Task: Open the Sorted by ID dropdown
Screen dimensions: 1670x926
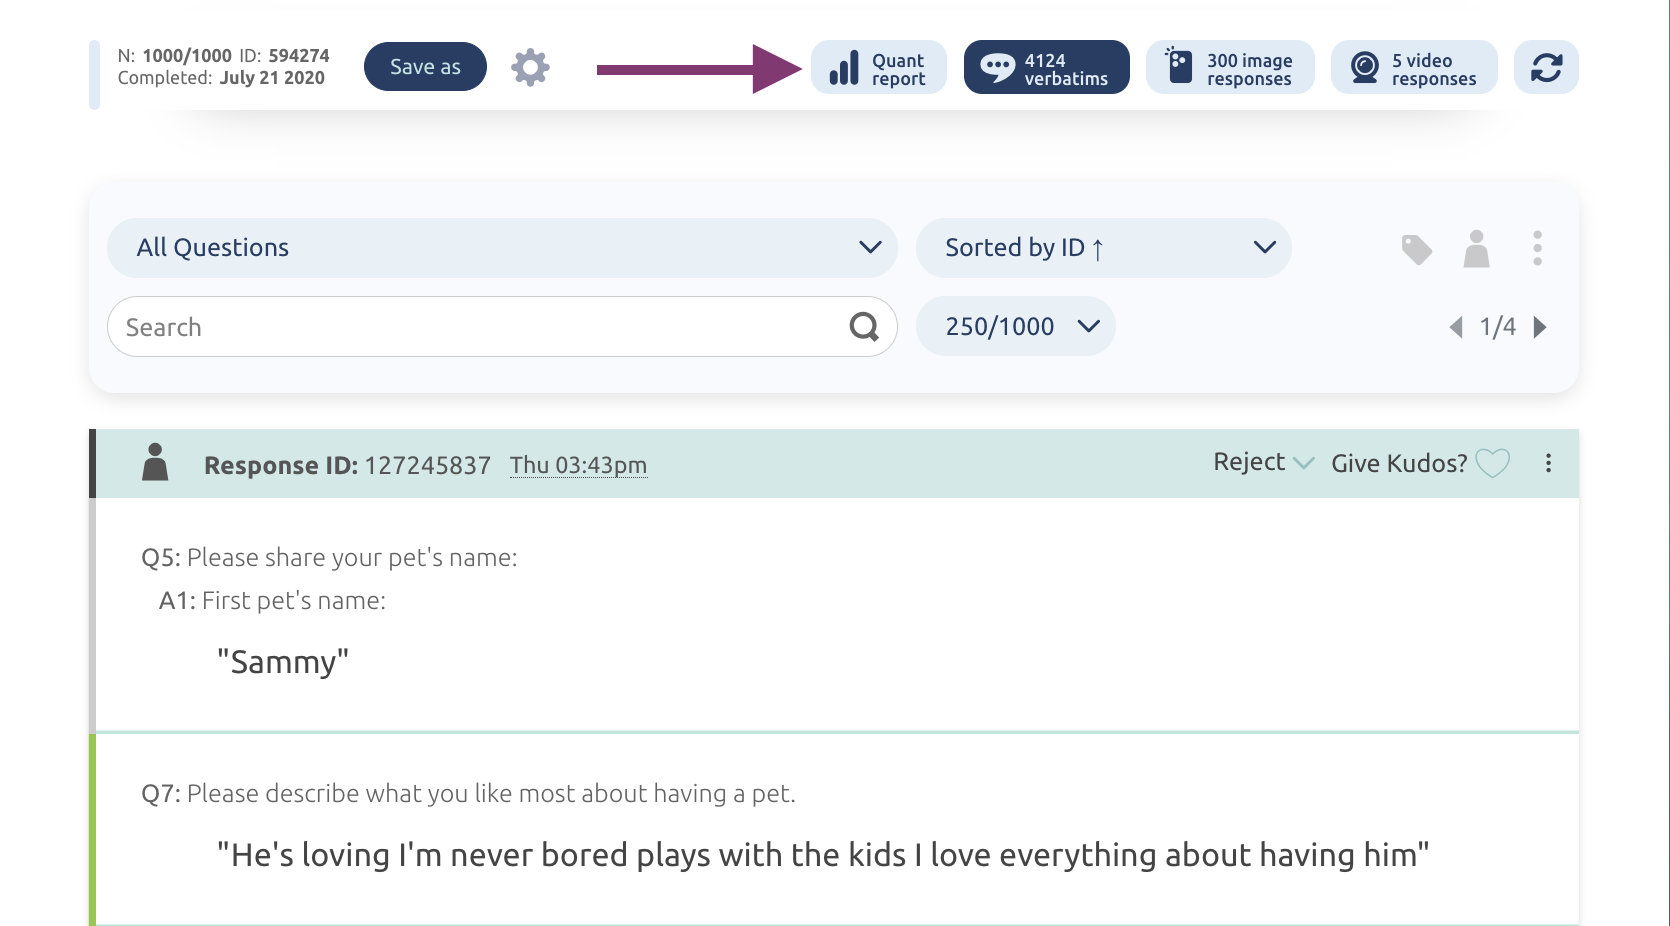Action: [1103, 248]
